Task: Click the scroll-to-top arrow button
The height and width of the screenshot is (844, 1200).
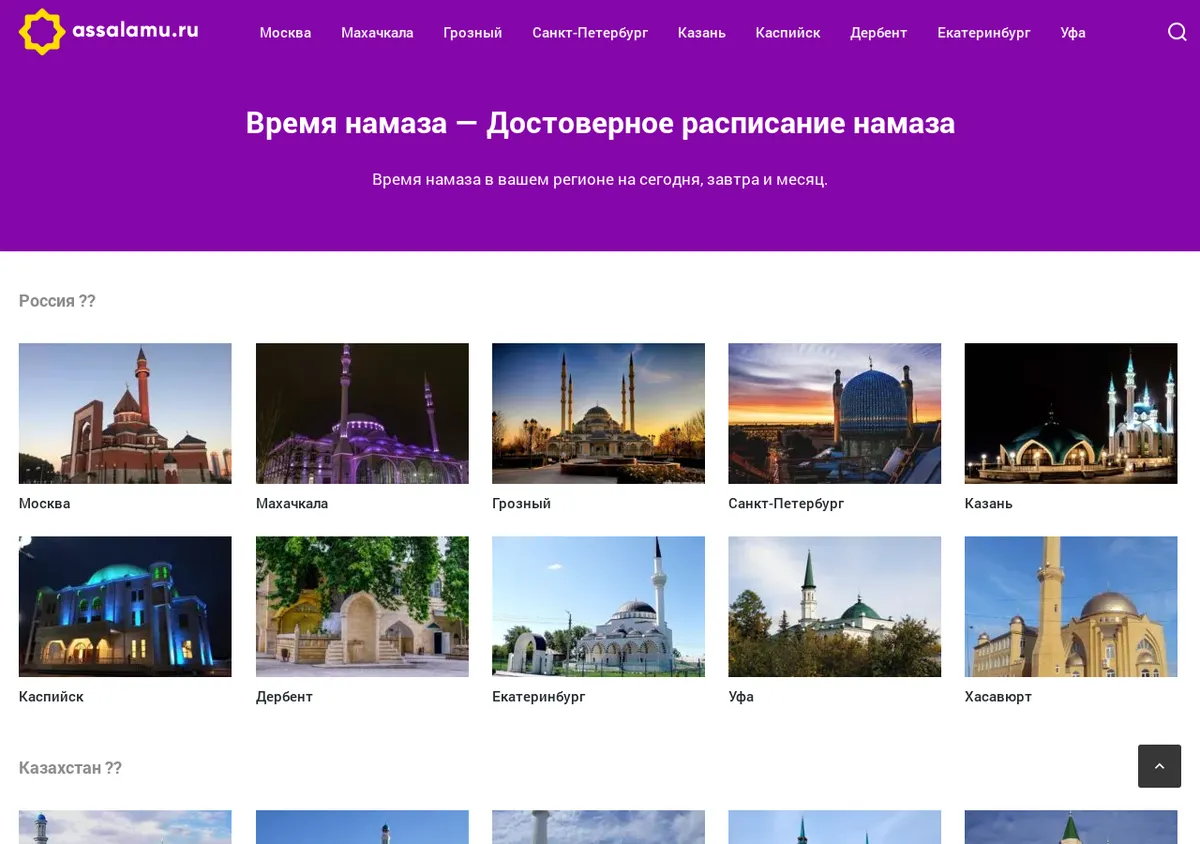Action: click(x=1159, y=766)
